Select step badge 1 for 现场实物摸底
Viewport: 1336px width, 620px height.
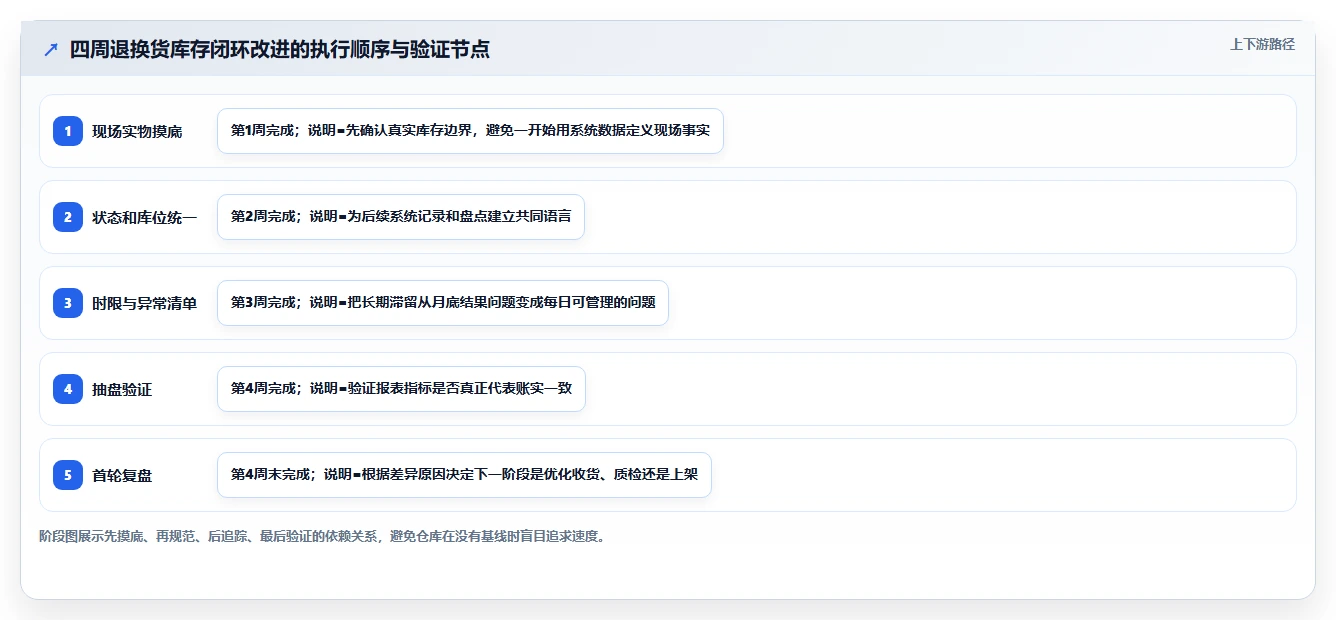[68, 131]
